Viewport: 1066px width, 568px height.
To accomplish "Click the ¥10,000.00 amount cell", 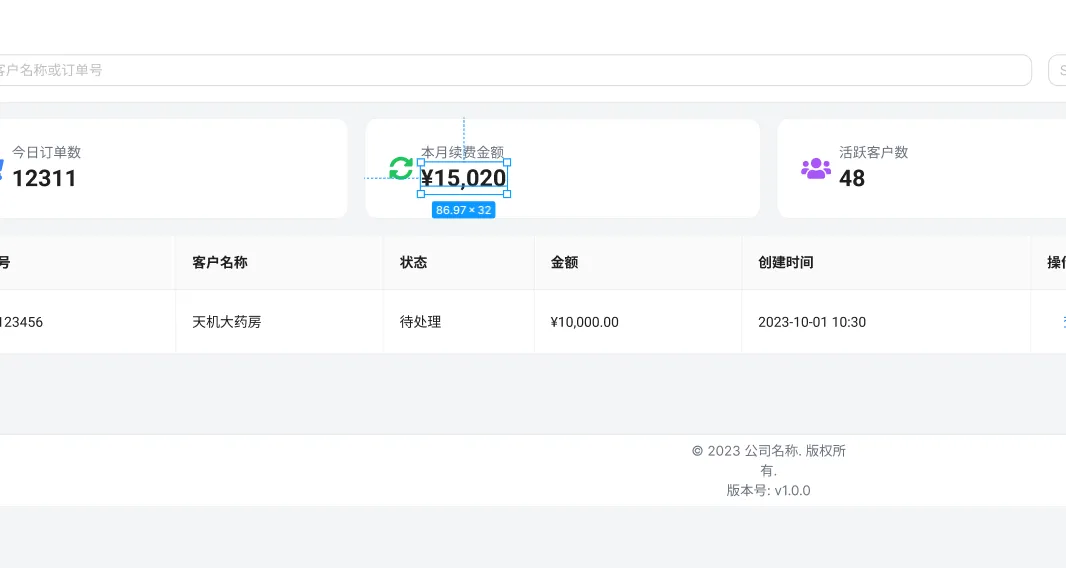I will click(x=585, y=322).
